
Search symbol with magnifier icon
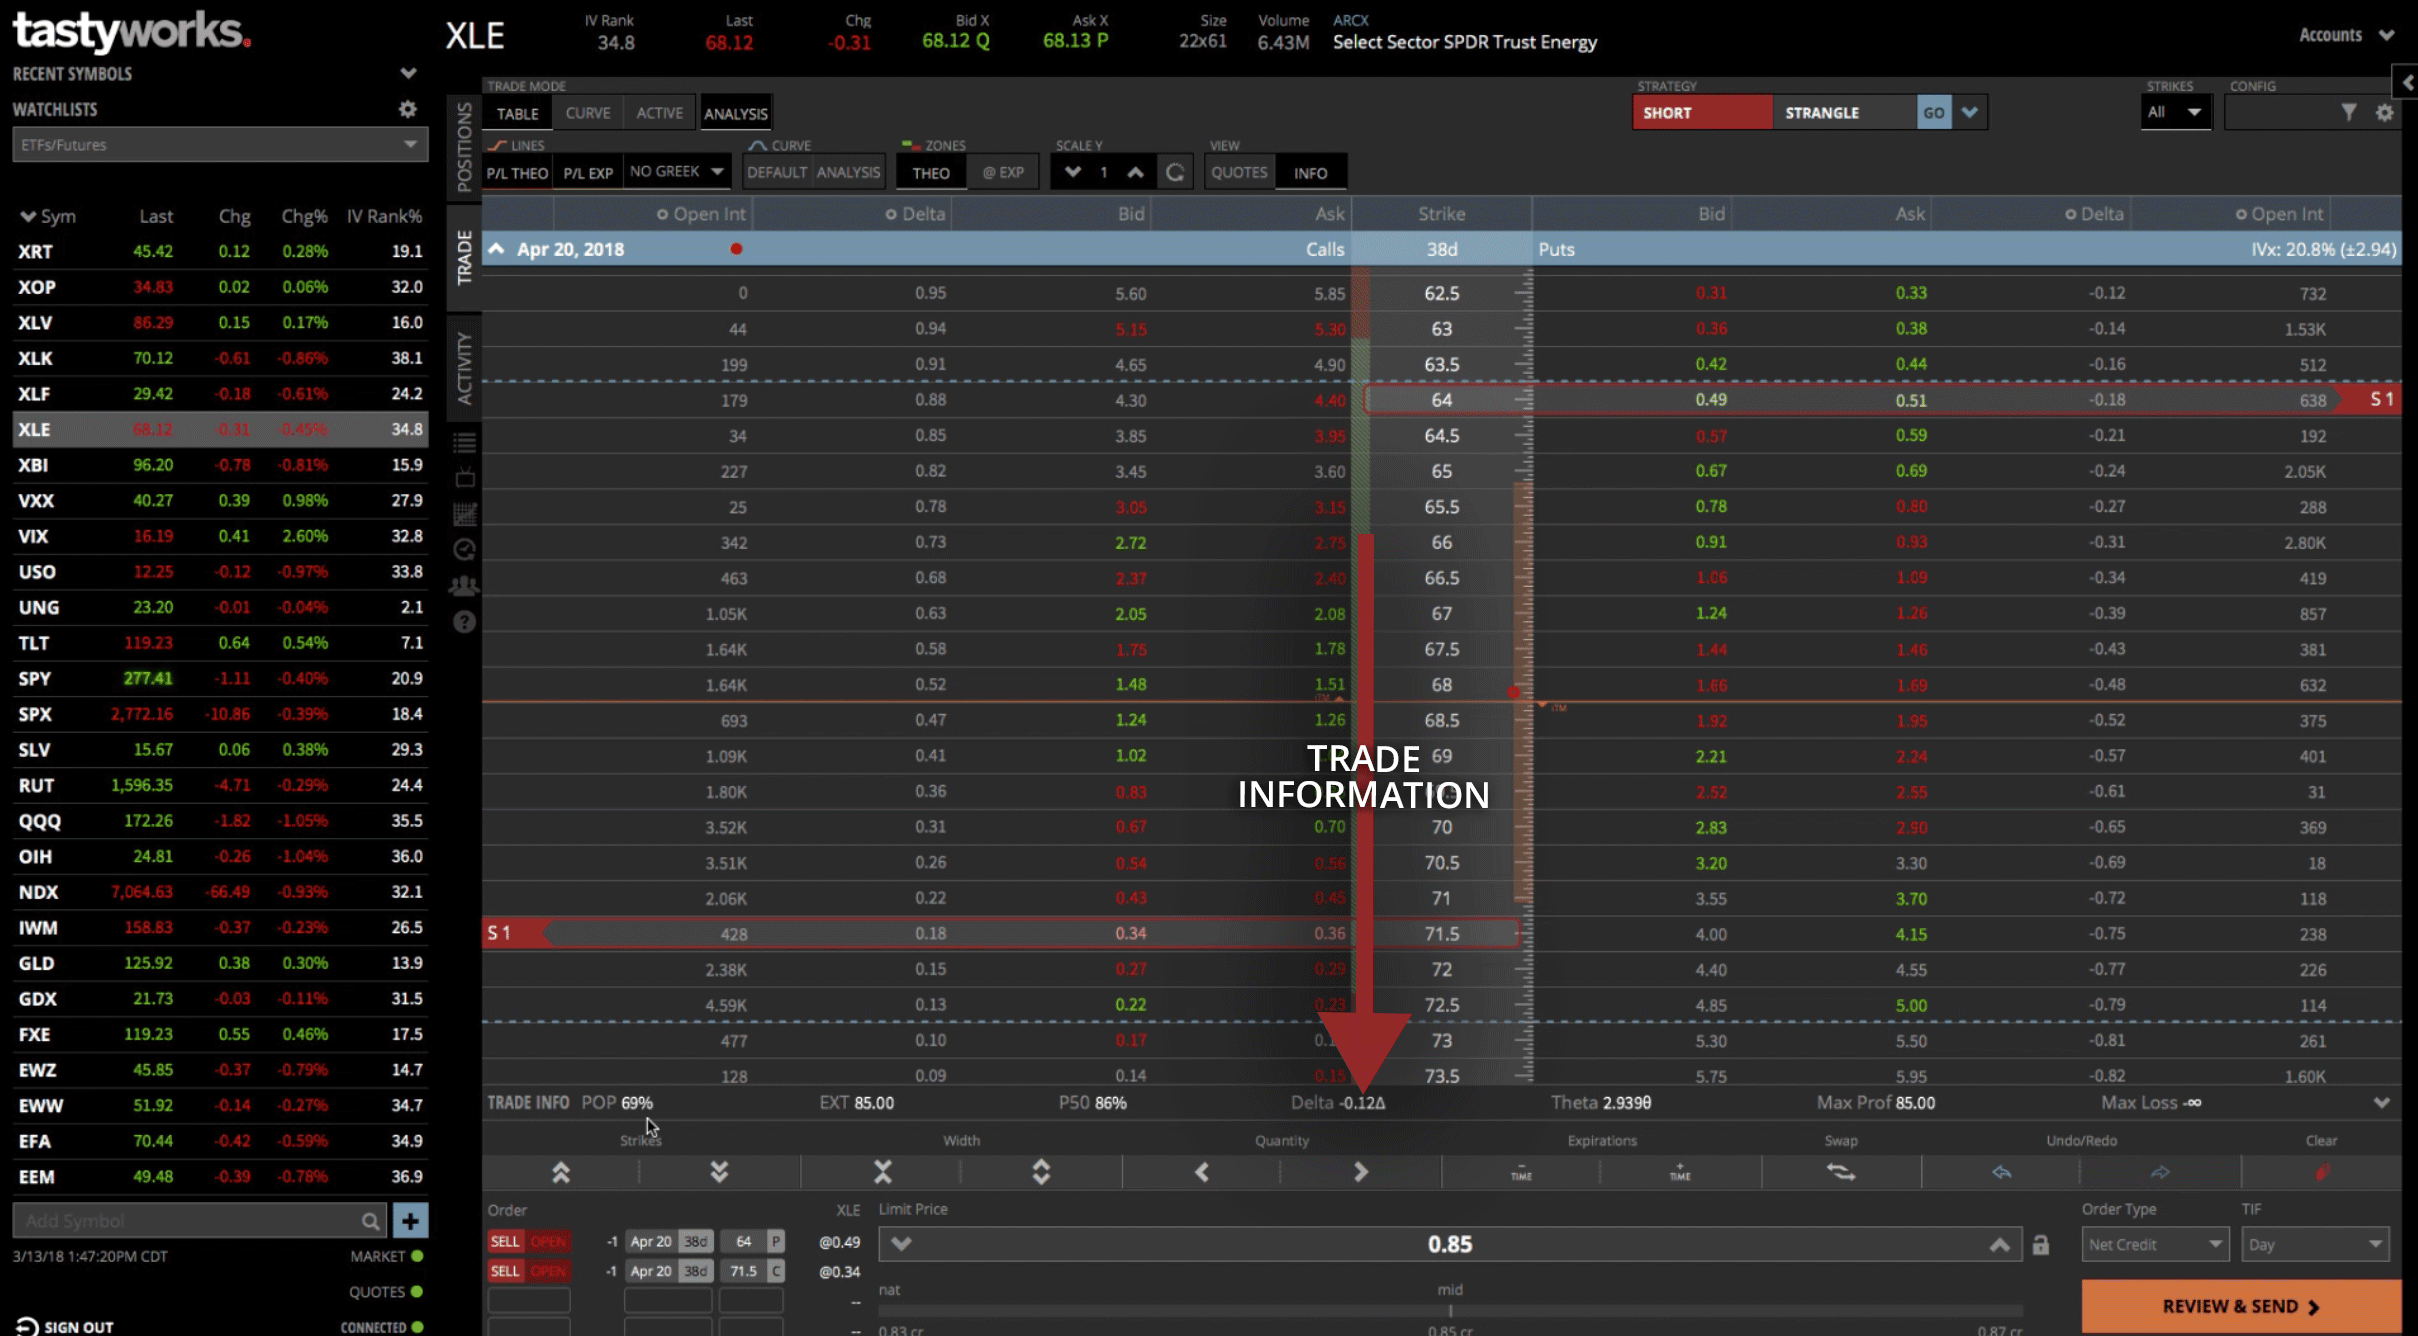pos(370,1221)
